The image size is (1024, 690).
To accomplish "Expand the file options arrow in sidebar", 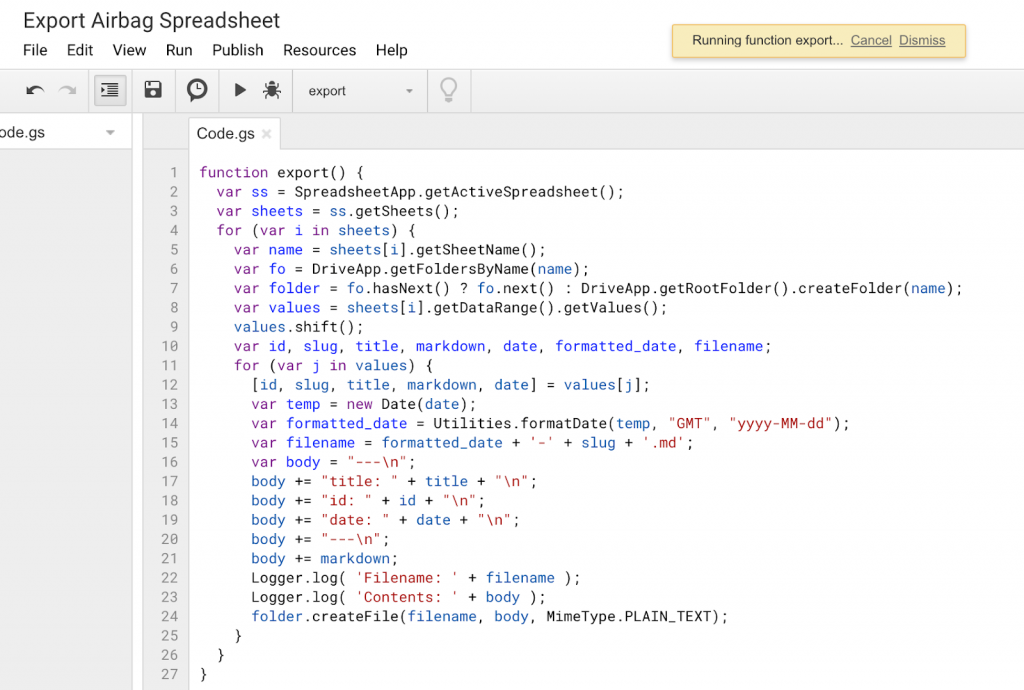I will [x=110, y=133].
